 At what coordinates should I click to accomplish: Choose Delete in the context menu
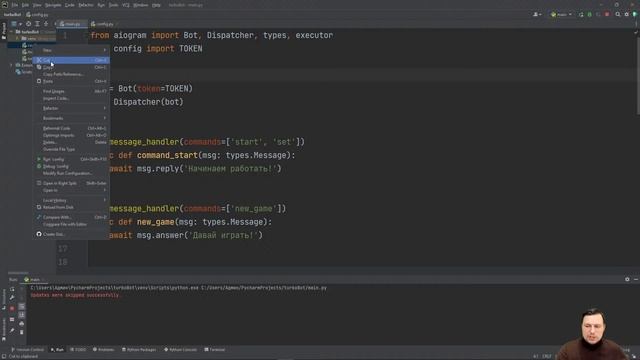pos(71,142)
